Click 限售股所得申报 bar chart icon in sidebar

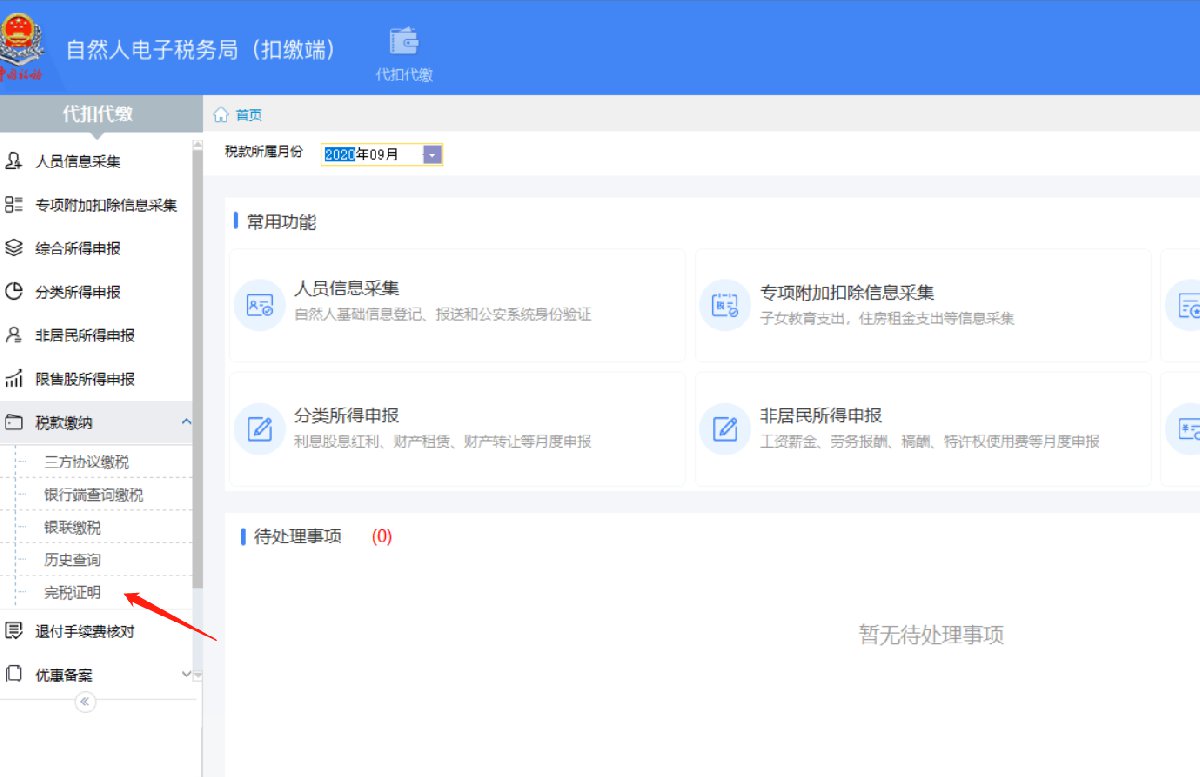14,379
